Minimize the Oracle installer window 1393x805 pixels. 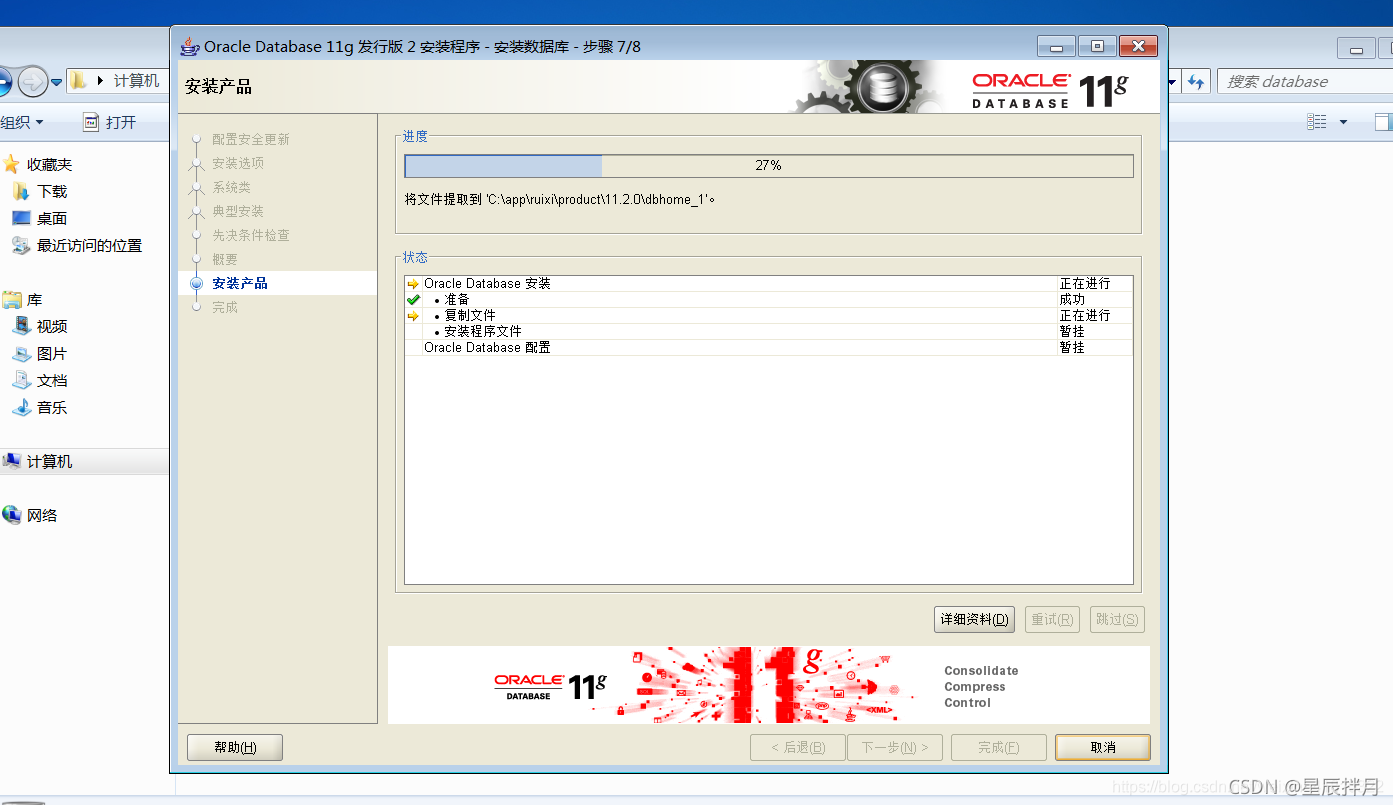point(1056,46)
